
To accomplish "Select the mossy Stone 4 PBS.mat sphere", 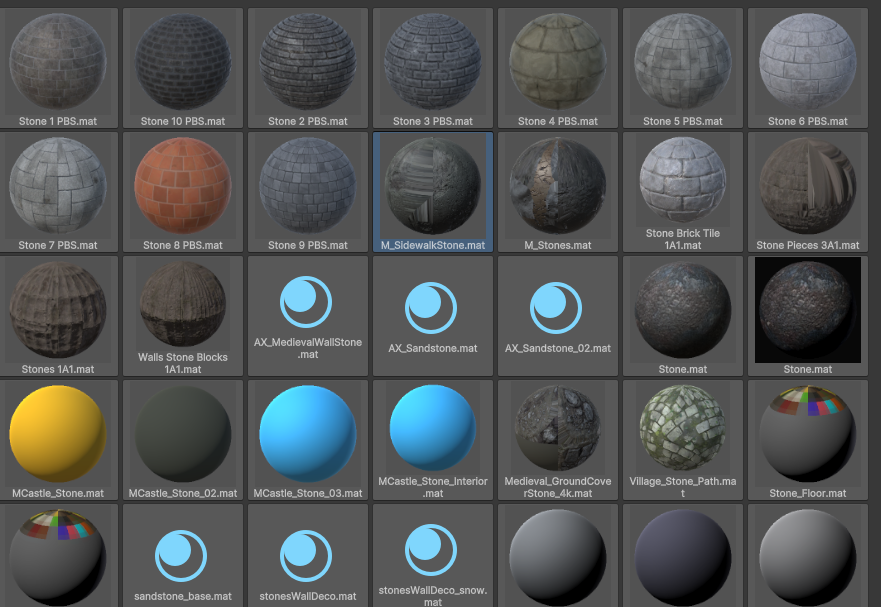I will [558, 62].
